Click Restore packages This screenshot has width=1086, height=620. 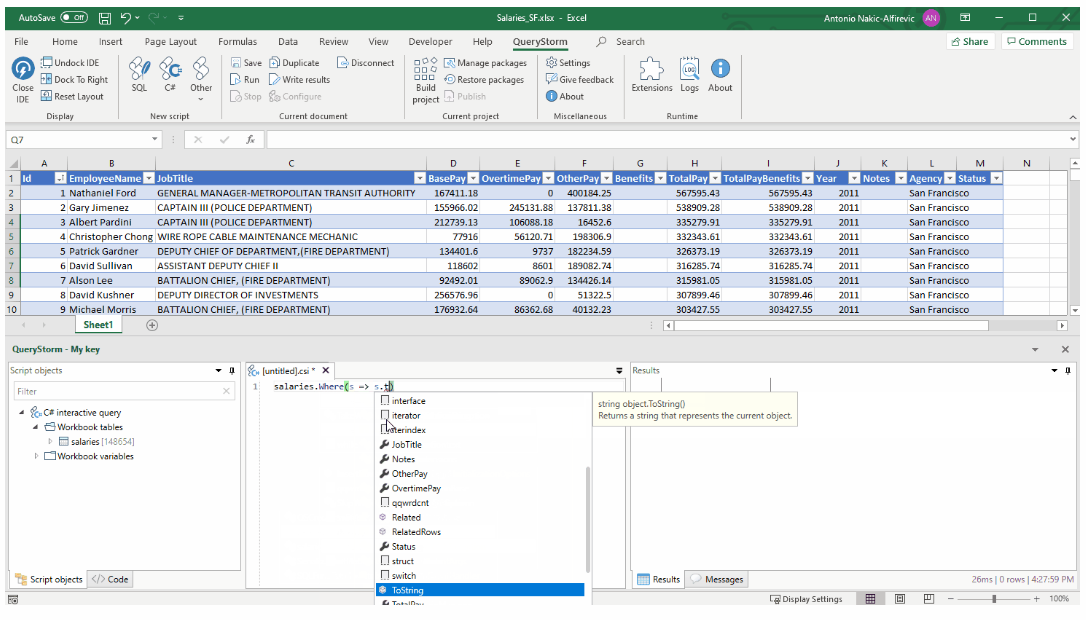tap(483, 80)
